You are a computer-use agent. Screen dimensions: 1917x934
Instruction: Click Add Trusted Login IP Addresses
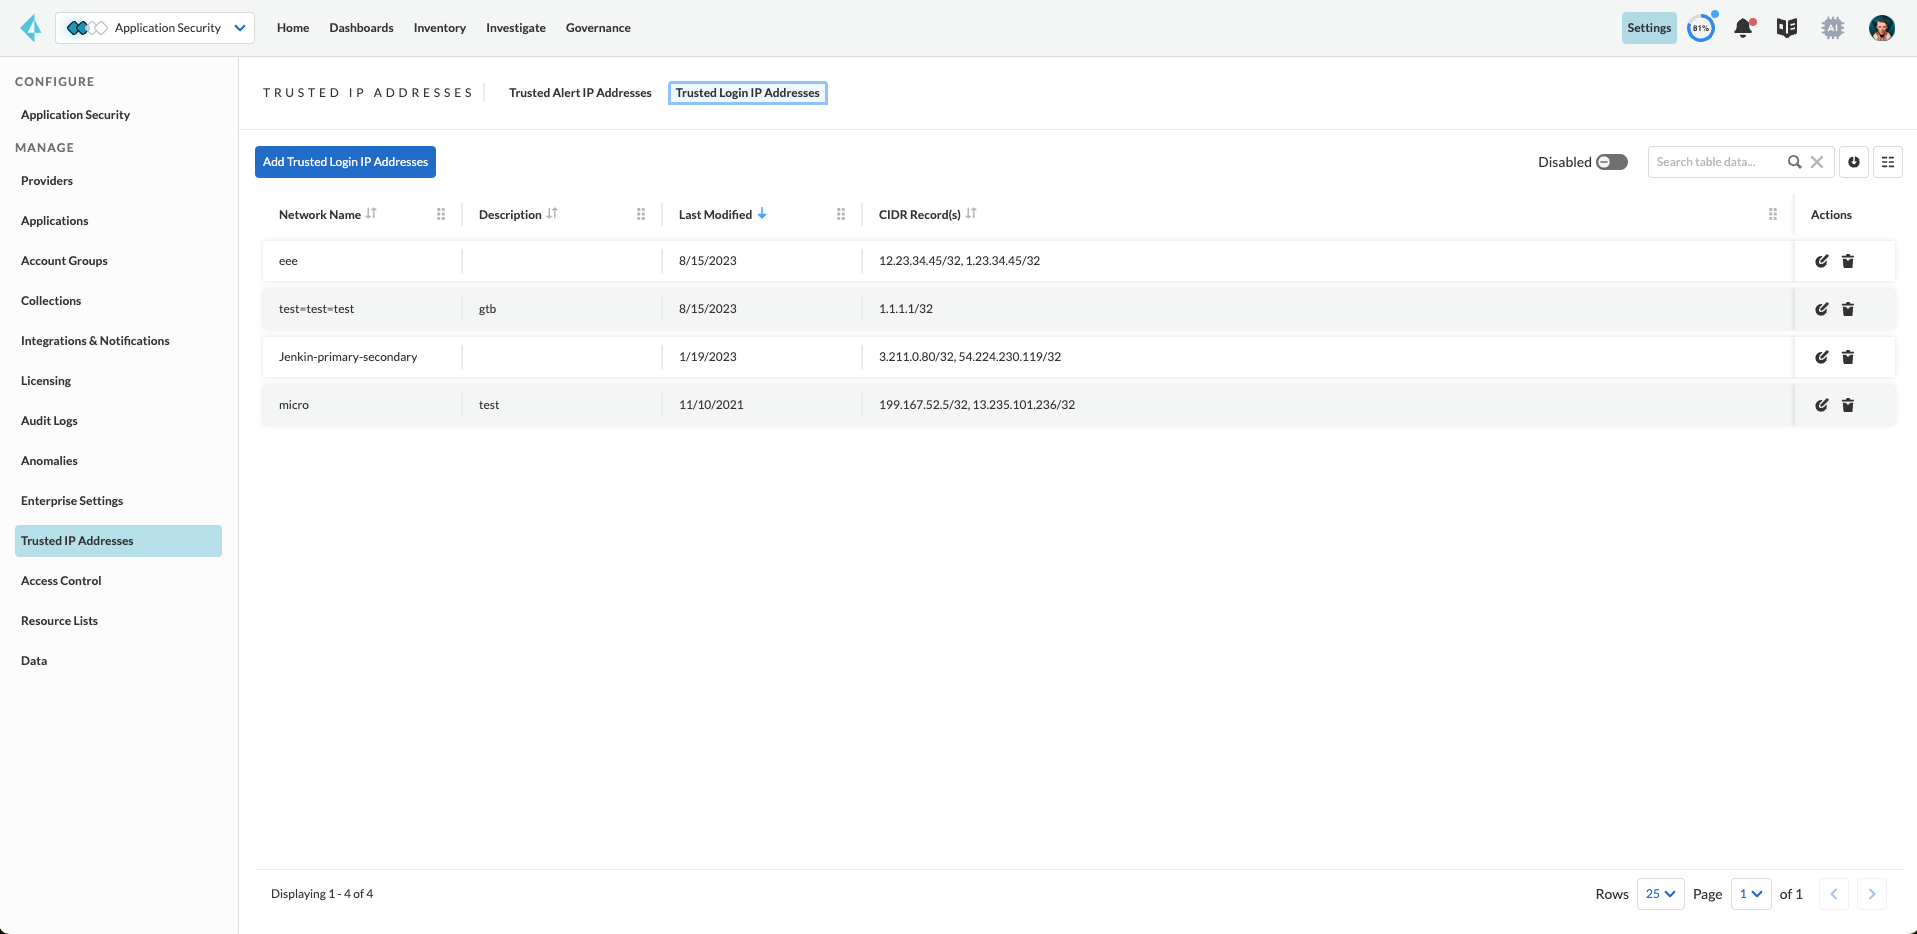pos(345,162)
